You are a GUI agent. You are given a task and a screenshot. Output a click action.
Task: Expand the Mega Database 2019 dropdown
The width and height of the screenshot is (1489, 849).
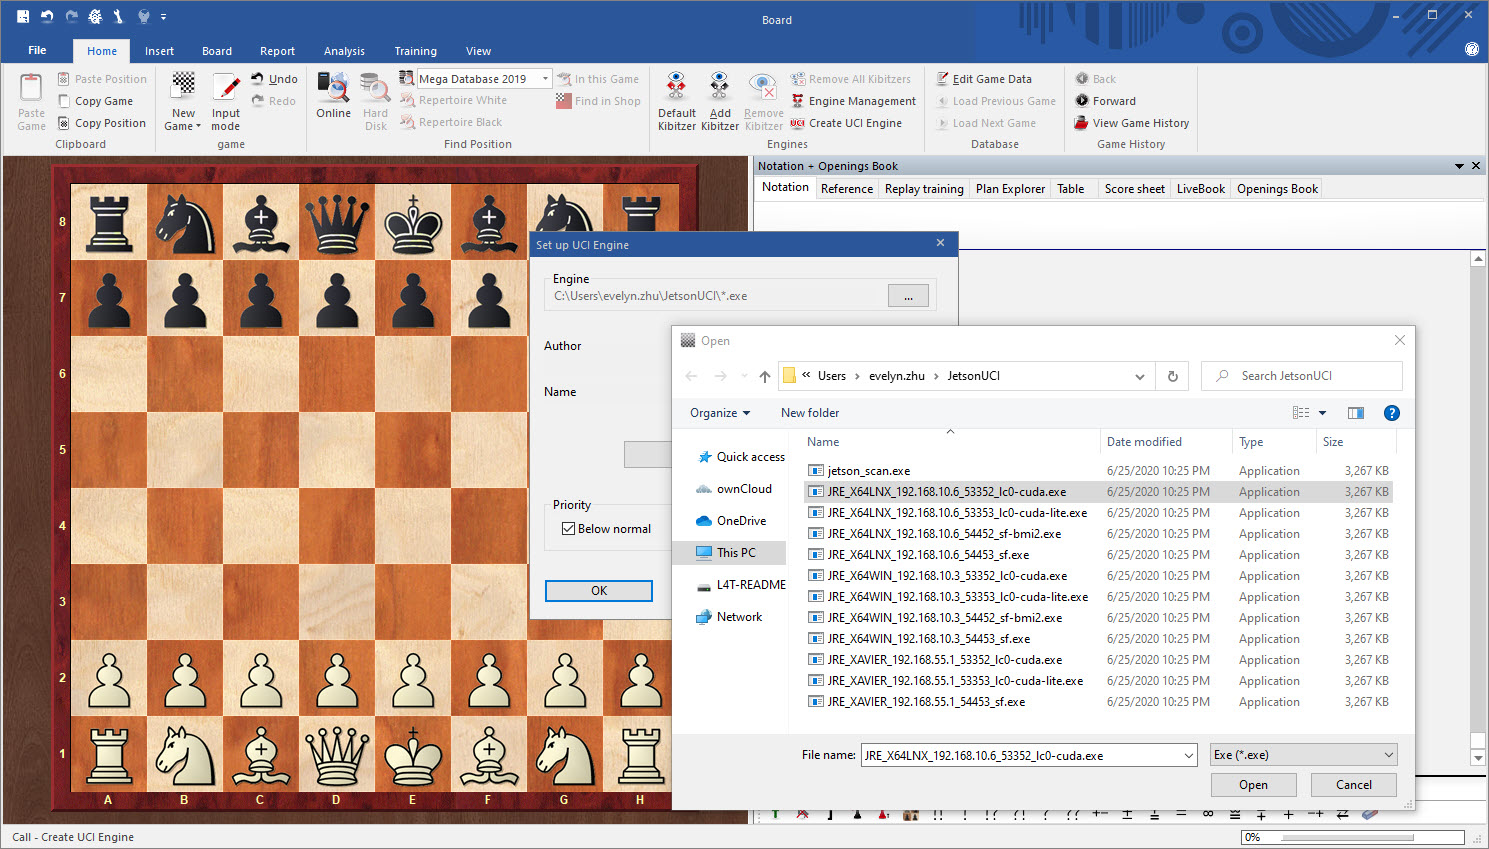point(545,79)
